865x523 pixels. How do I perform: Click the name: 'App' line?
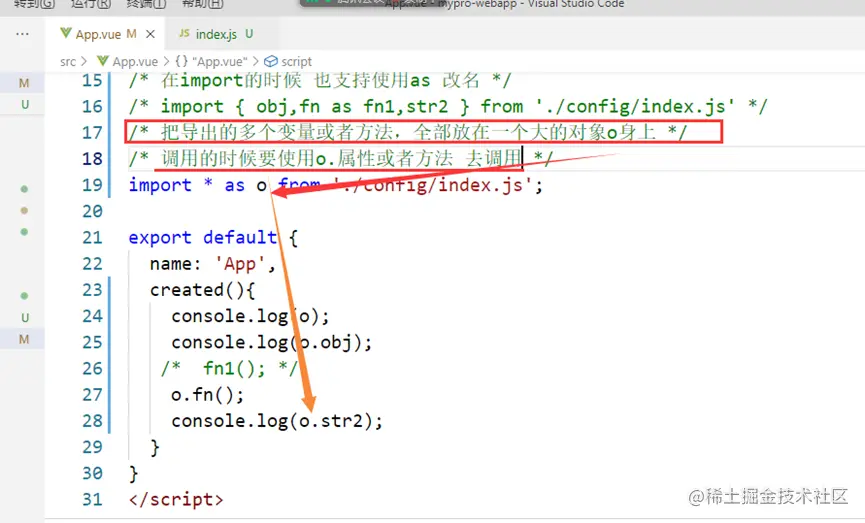pyautogui.click(x=212, y=264)
